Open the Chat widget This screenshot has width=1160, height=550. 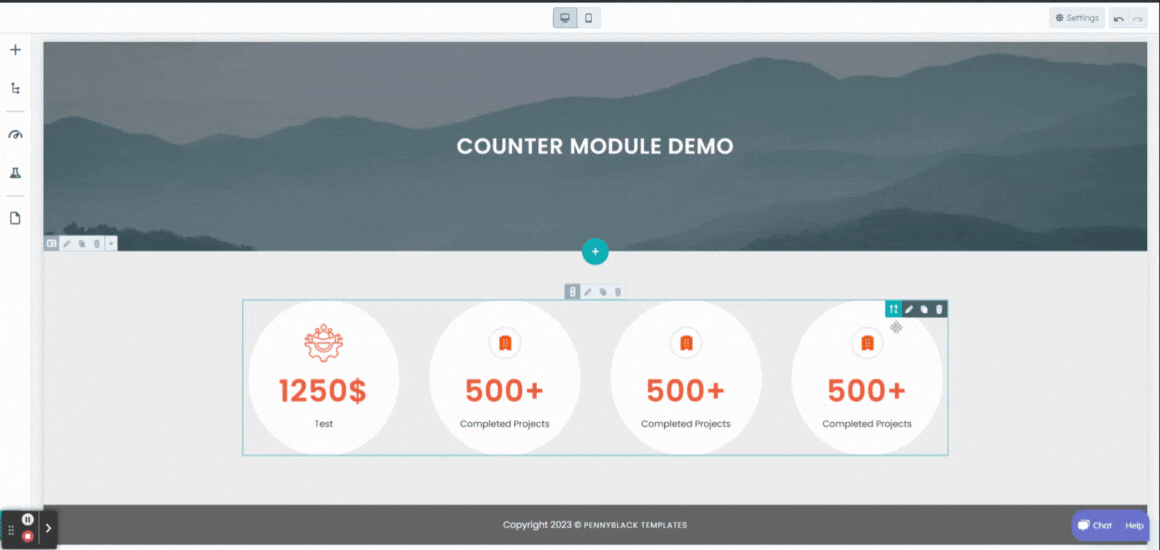1095,526
